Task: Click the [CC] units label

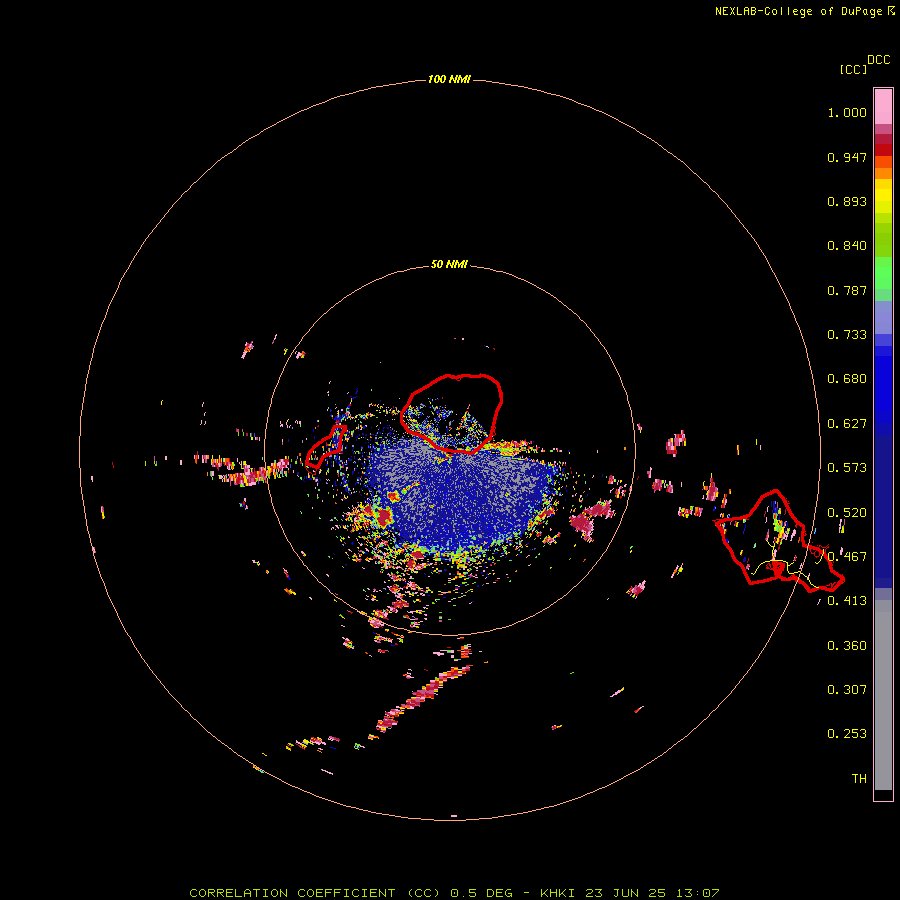Action: point(854,69)
